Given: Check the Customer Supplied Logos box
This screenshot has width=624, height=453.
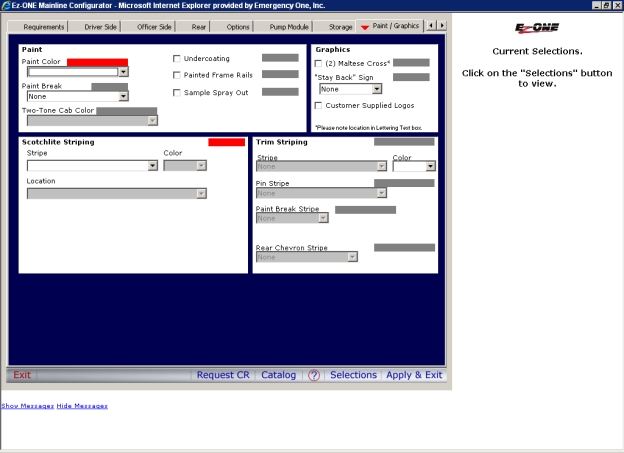Looking at the screenshot, I should pos(318,105).
